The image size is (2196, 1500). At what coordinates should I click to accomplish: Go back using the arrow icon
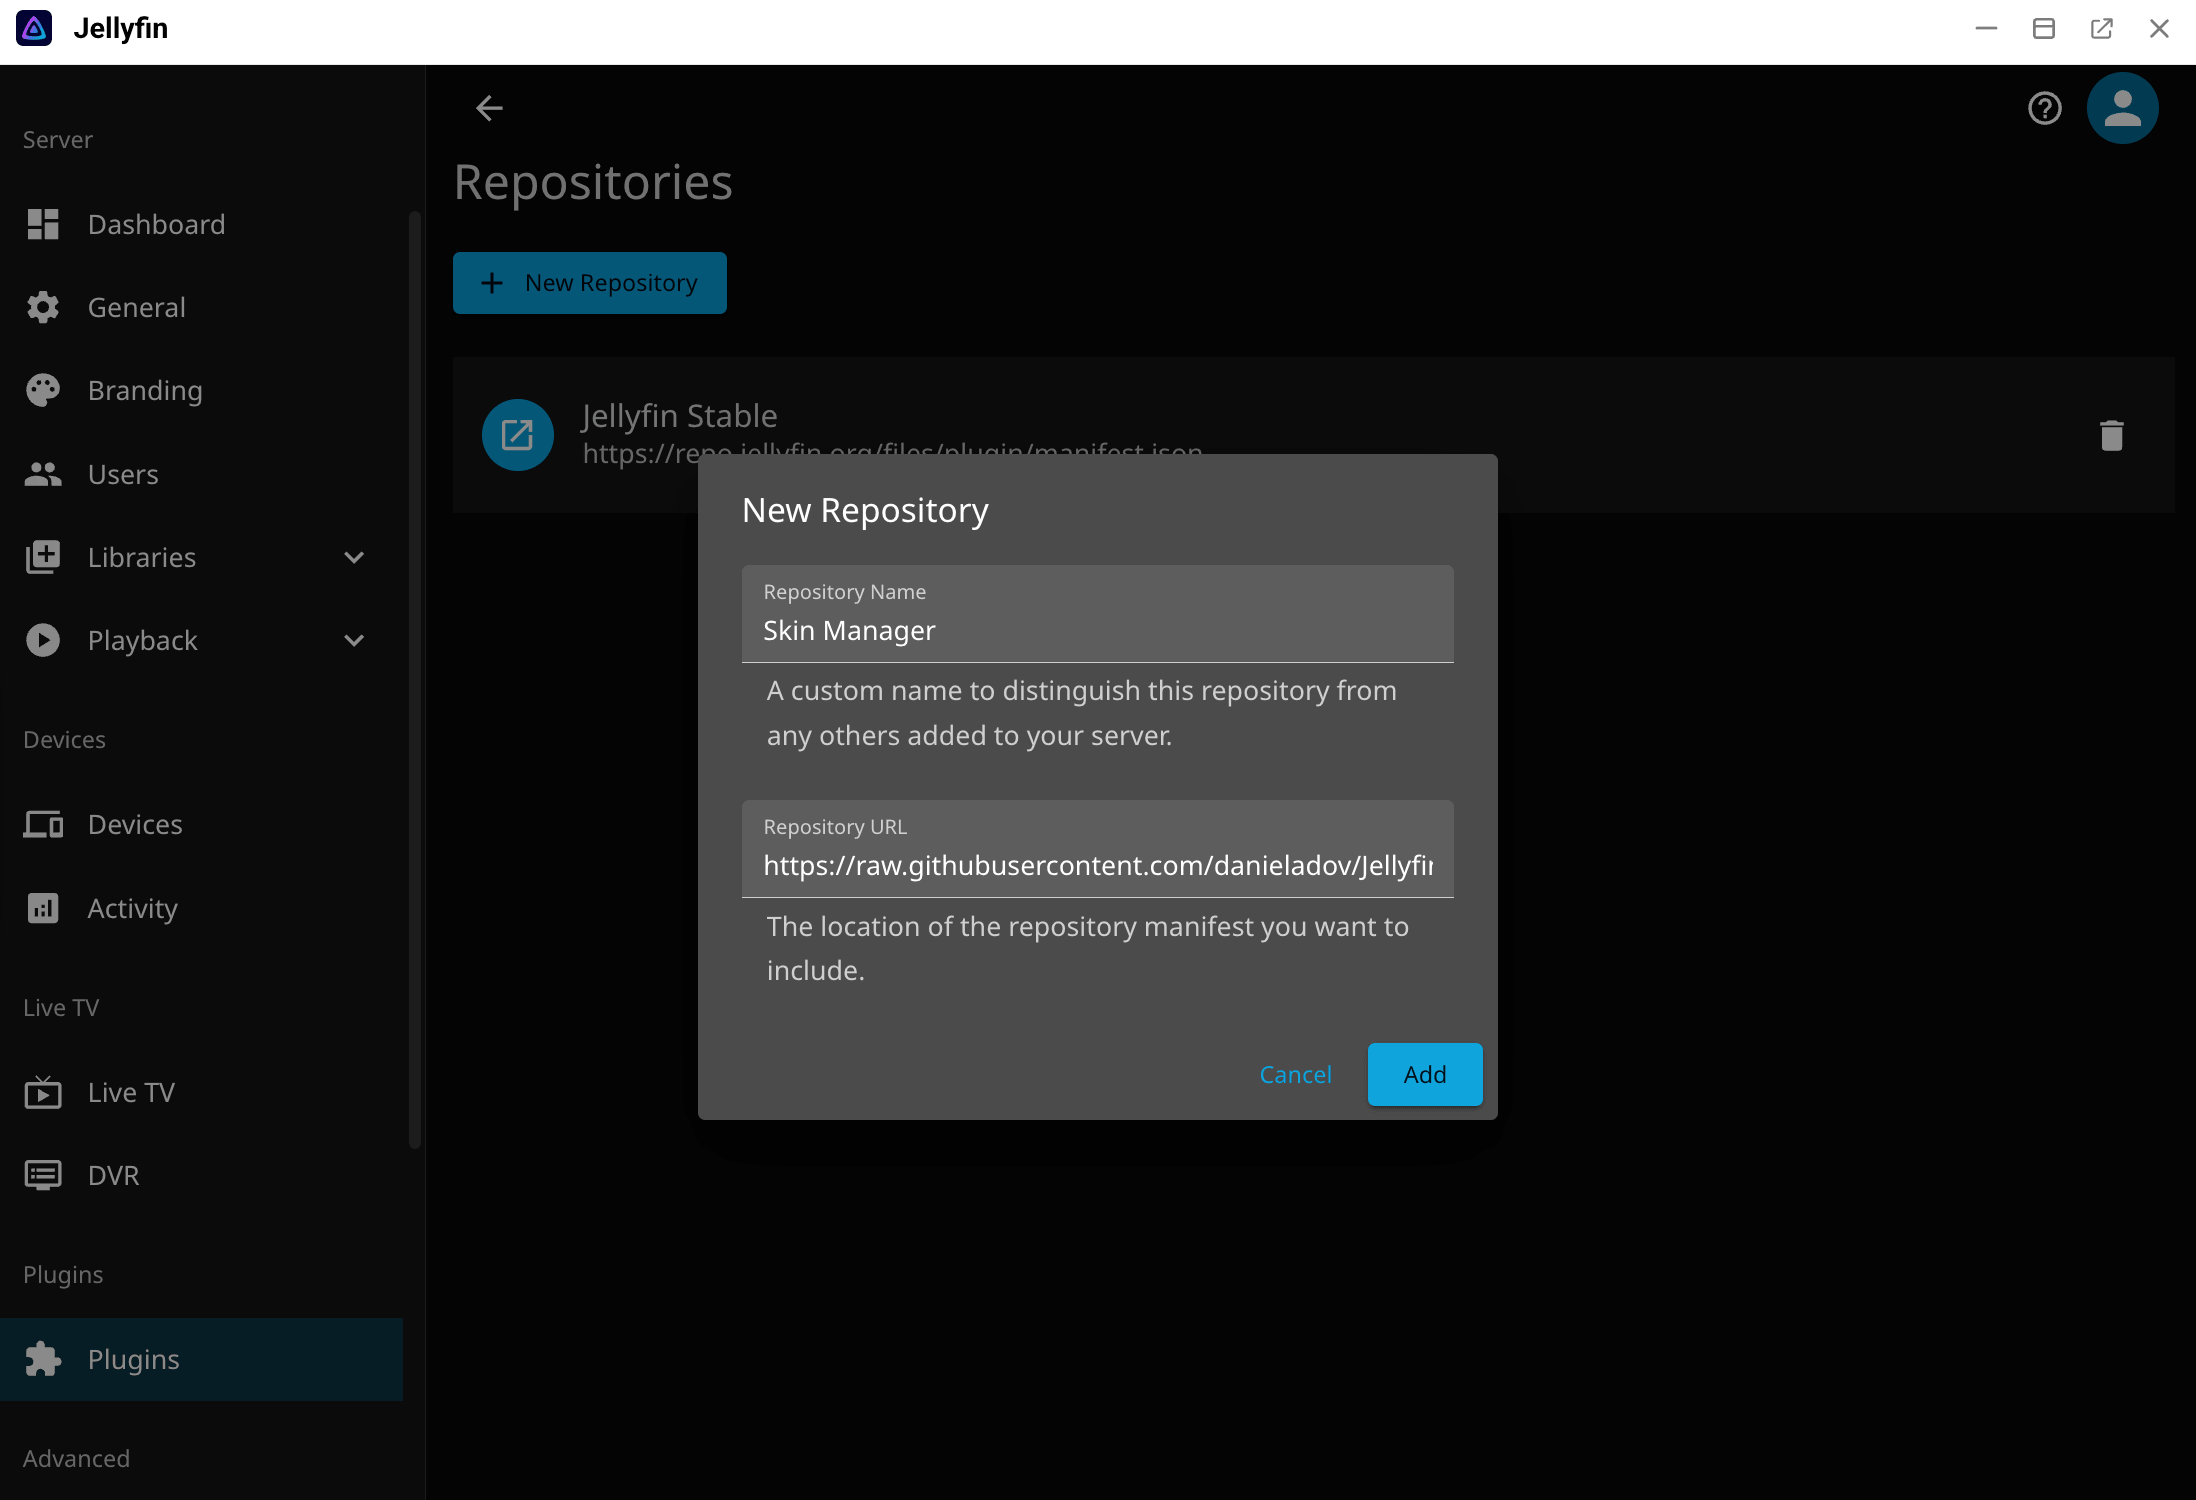click(x=489, y=108)
